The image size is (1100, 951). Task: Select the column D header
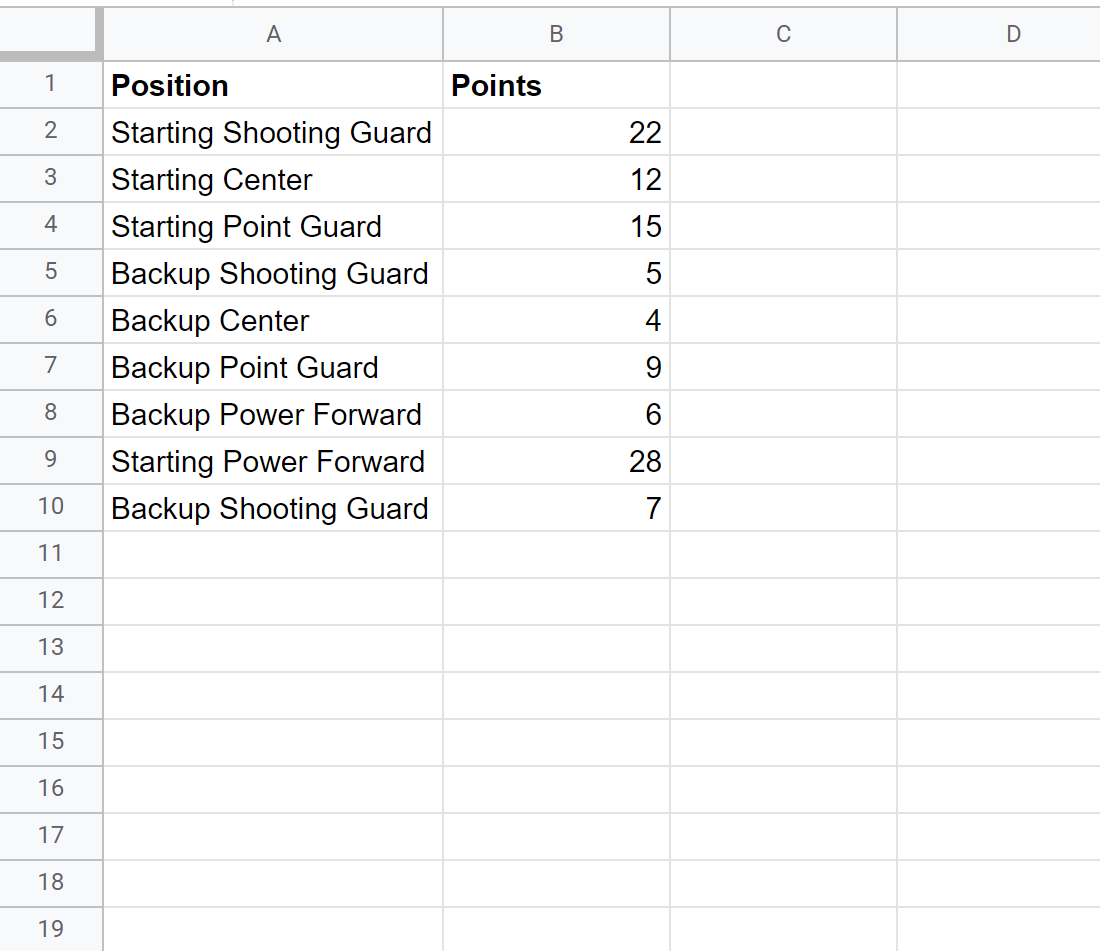(x=1012, y=35)
